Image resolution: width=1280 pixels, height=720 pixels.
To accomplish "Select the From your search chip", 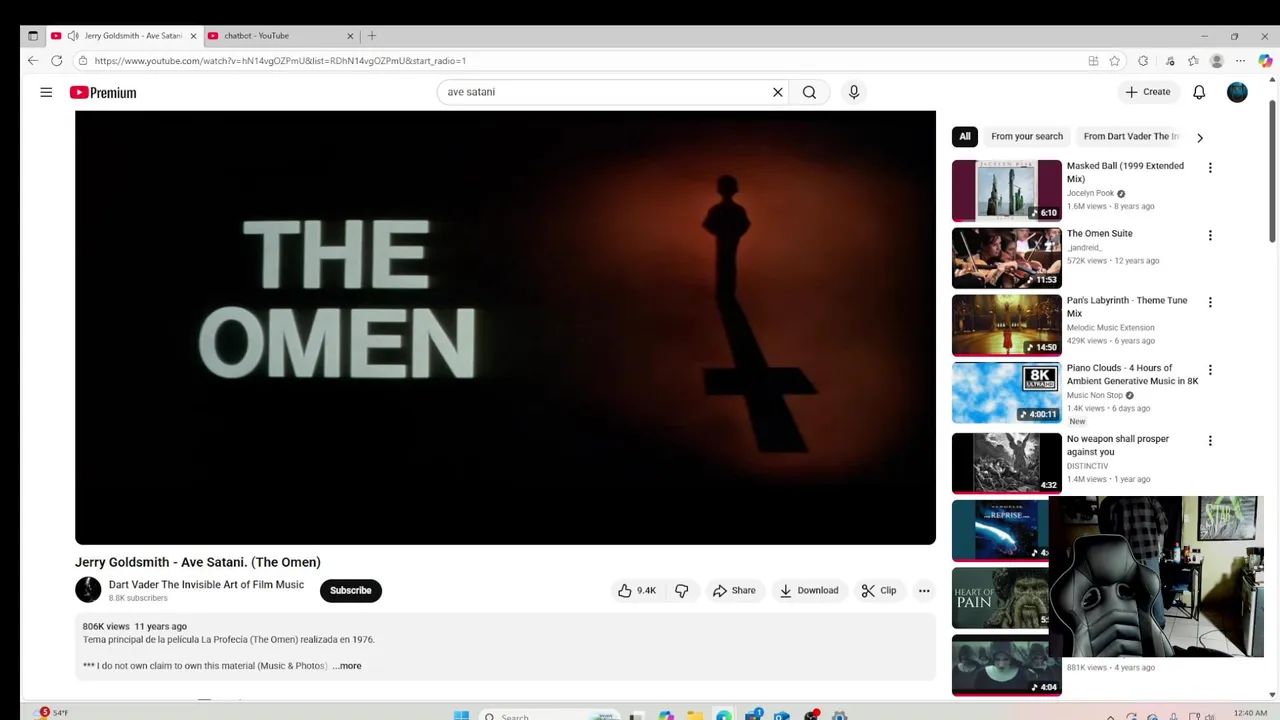I will click(1027, 137).
